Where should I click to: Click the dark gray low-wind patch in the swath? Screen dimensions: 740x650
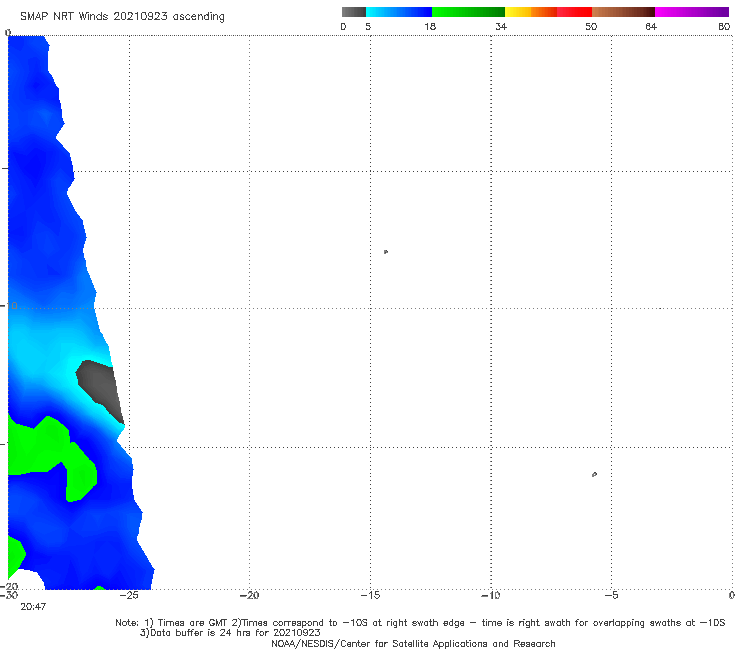point(101,390)
